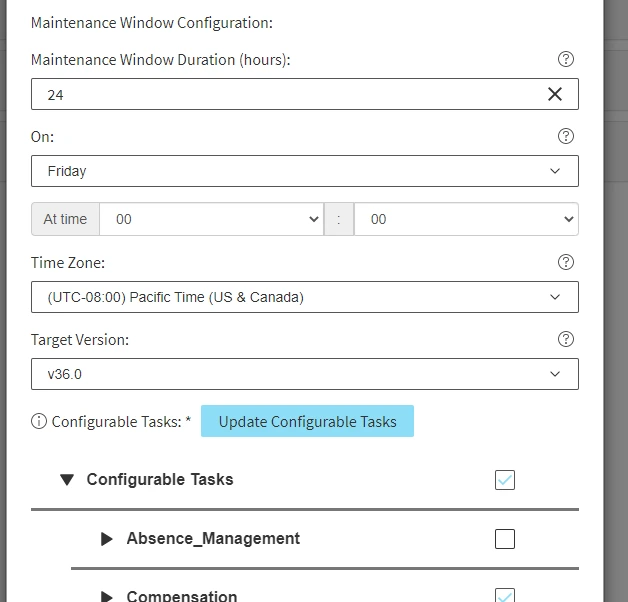Image resolution: width=628 pixels, height=602 pixels.
Task: Open the hour dropdown for At time
Action: (211, 219)
